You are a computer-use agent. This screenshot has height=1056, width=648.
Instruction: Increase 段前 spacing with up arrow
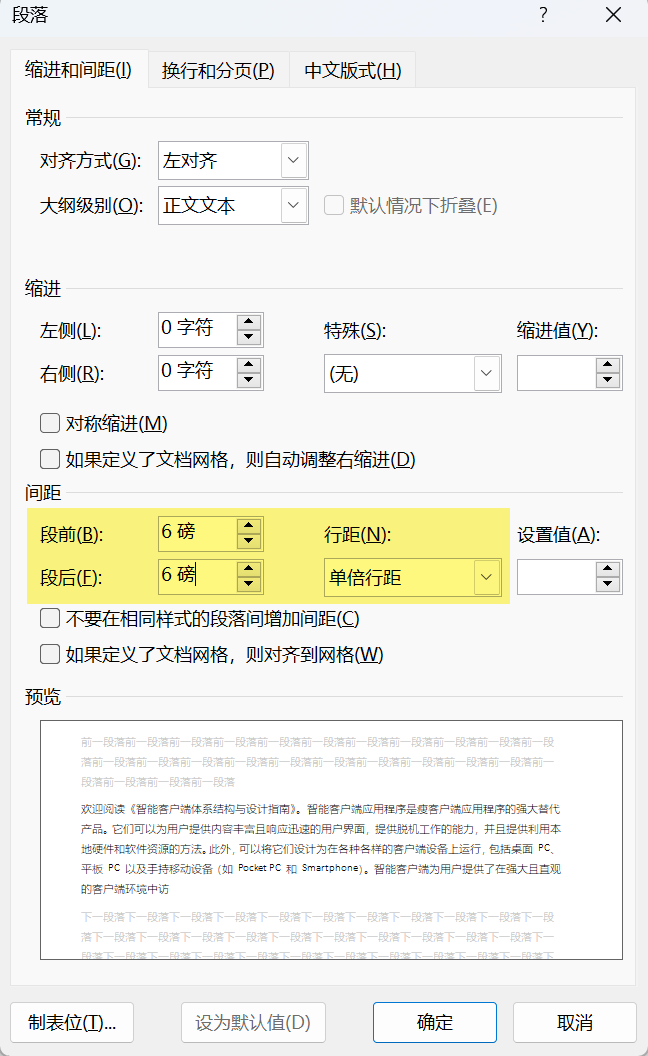[249, 526]
